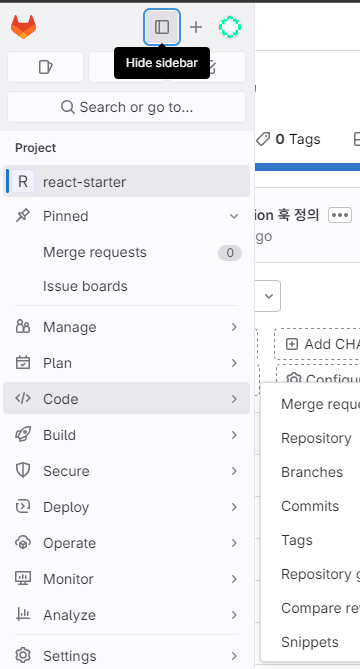Image resolution: width=360 pixels, height=669 pixels.
Task: Click the commit ellipsis button
Action: pos(340,215)
